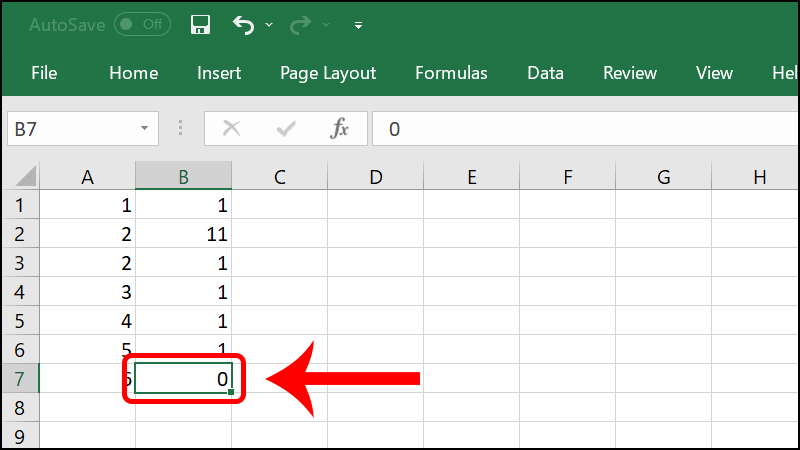Switch to the Page Layout tab
Image resolution: width=800 pixels, height=450 pixels.
coord(328,73)
